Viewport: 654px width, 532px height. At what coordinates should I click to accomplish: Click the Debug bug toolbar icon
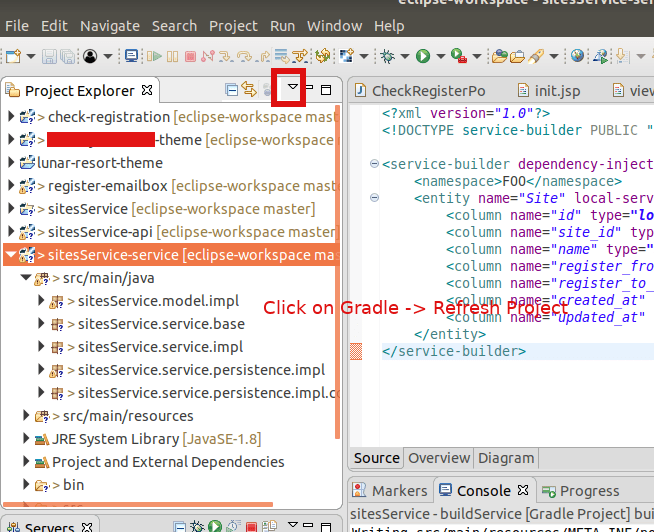pyautogui.click(x=388, y=56)
